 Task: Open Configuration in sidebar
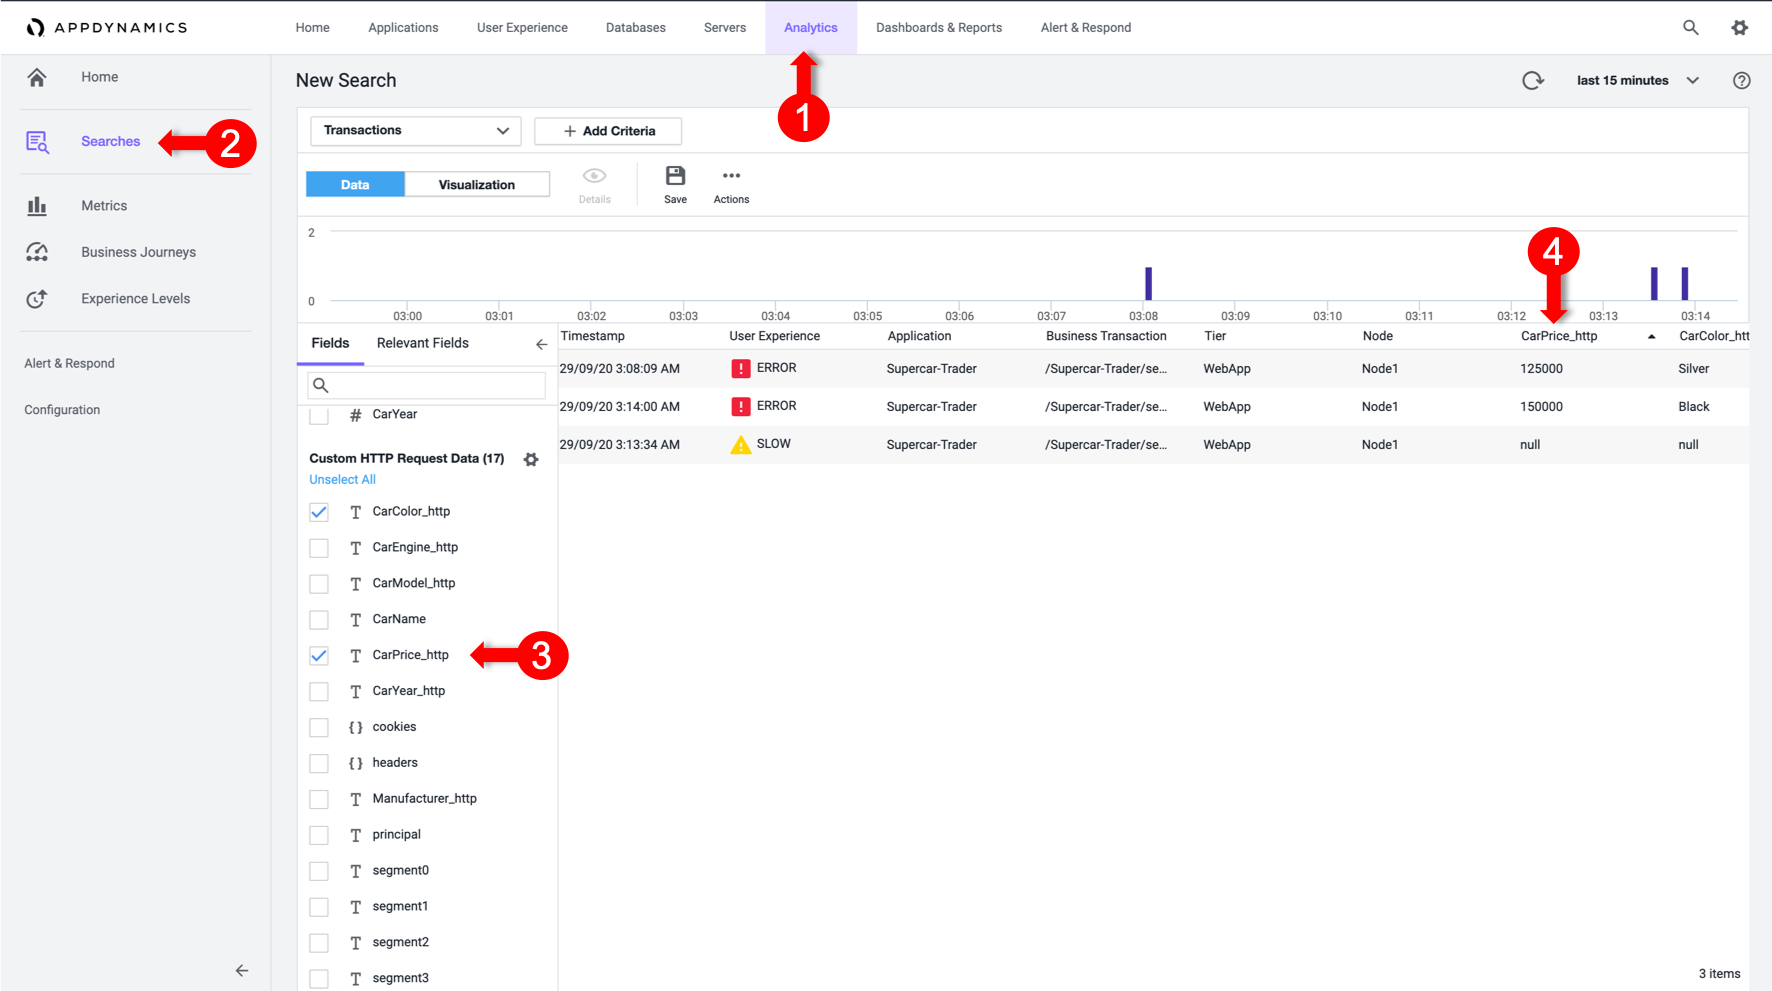point(62,410)
